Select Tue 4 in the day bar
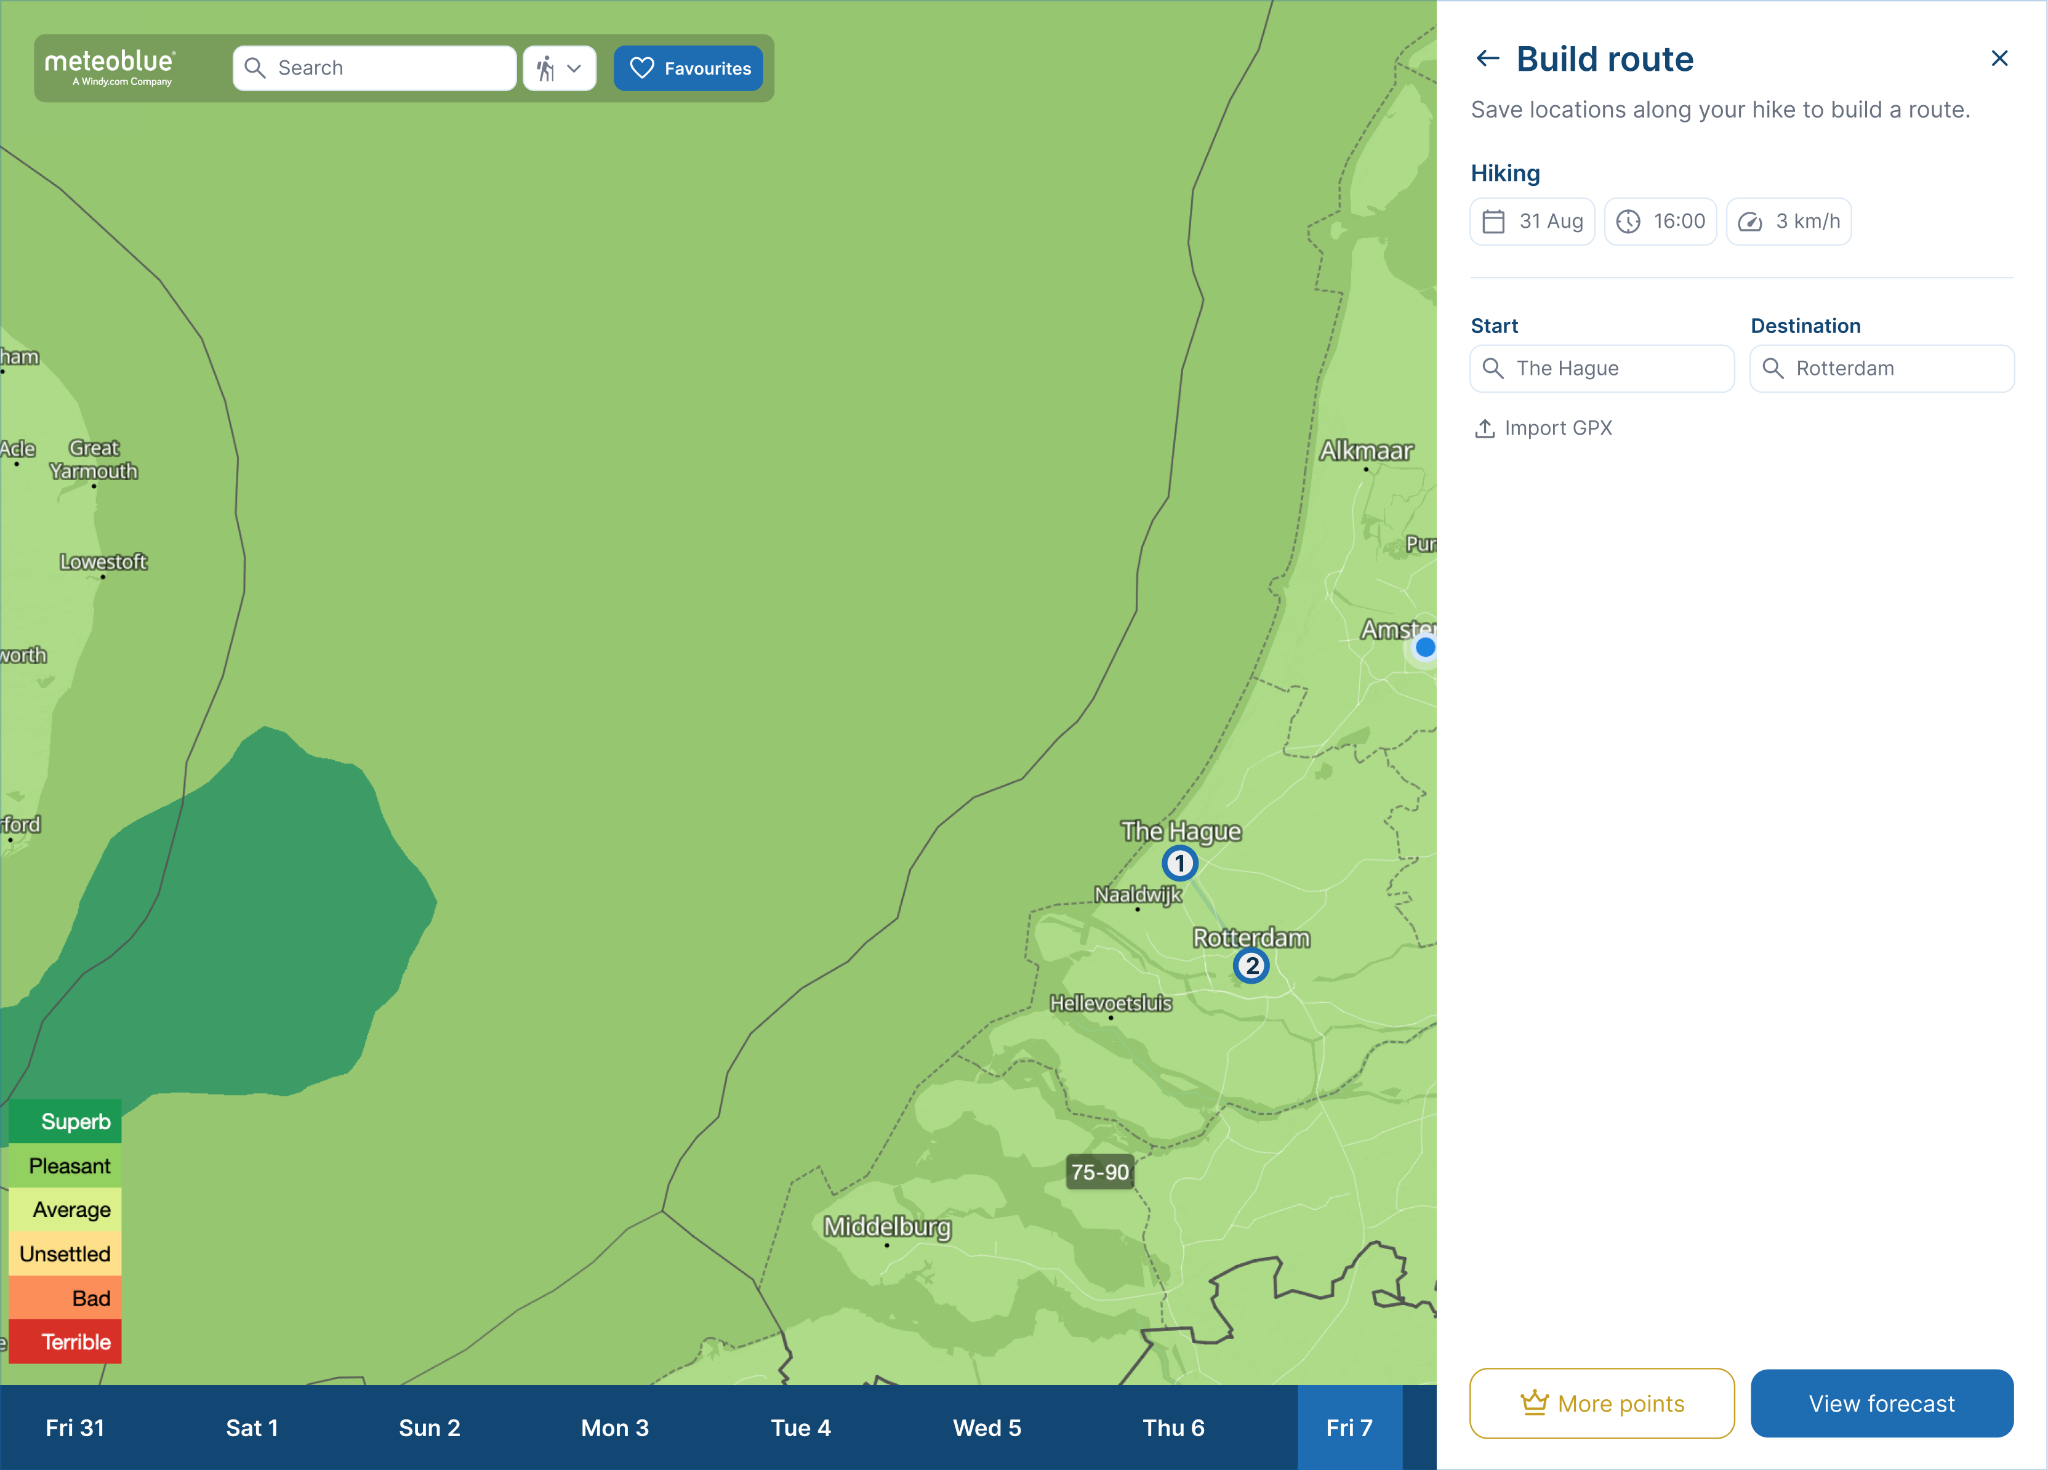2048x1470 pixels. (801, 1428)
